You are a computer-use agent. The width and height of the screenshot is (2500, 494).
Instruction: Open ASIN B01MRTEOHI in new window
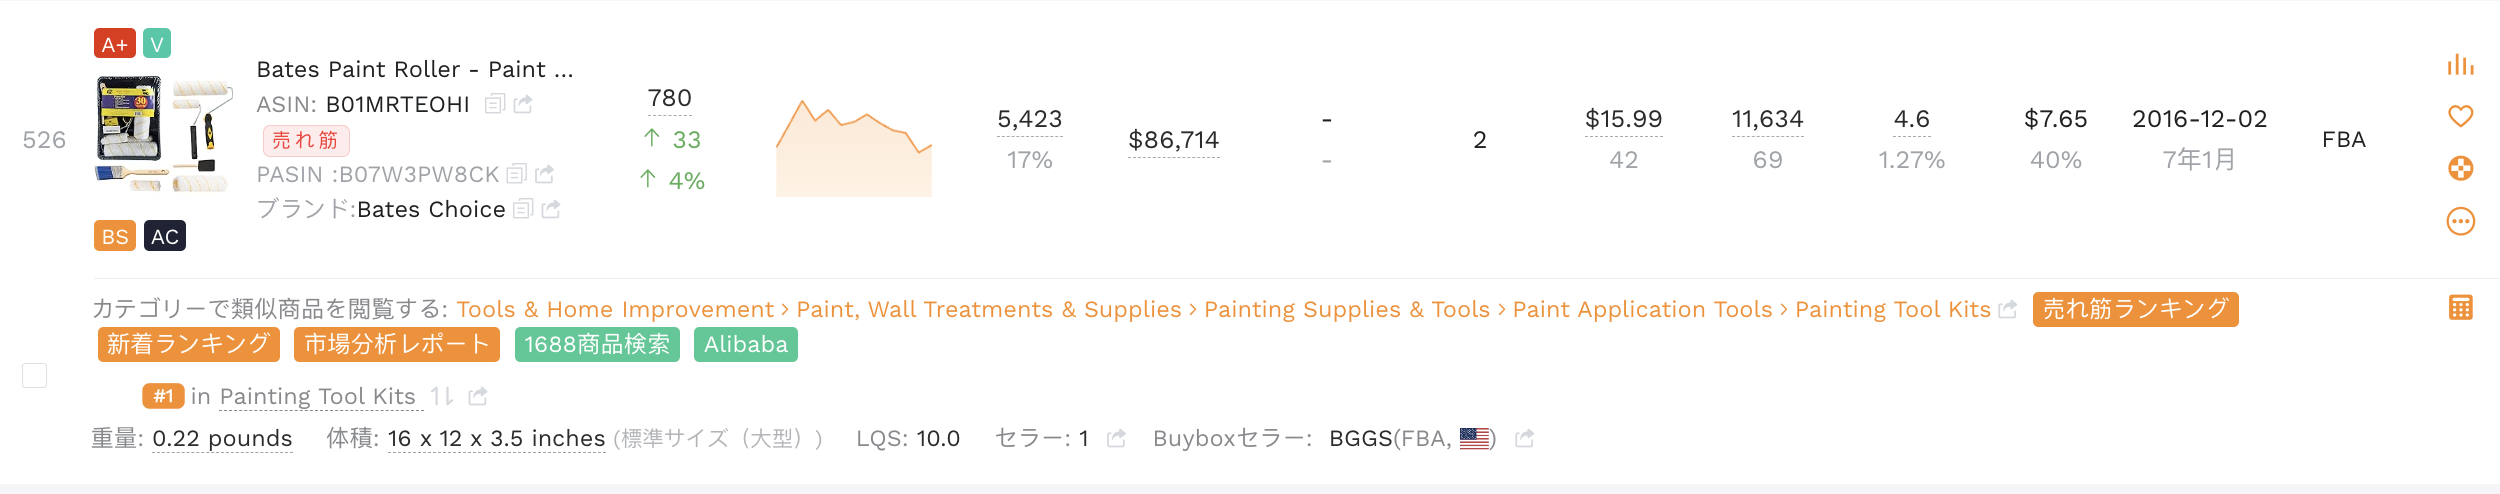click(523, 104)
